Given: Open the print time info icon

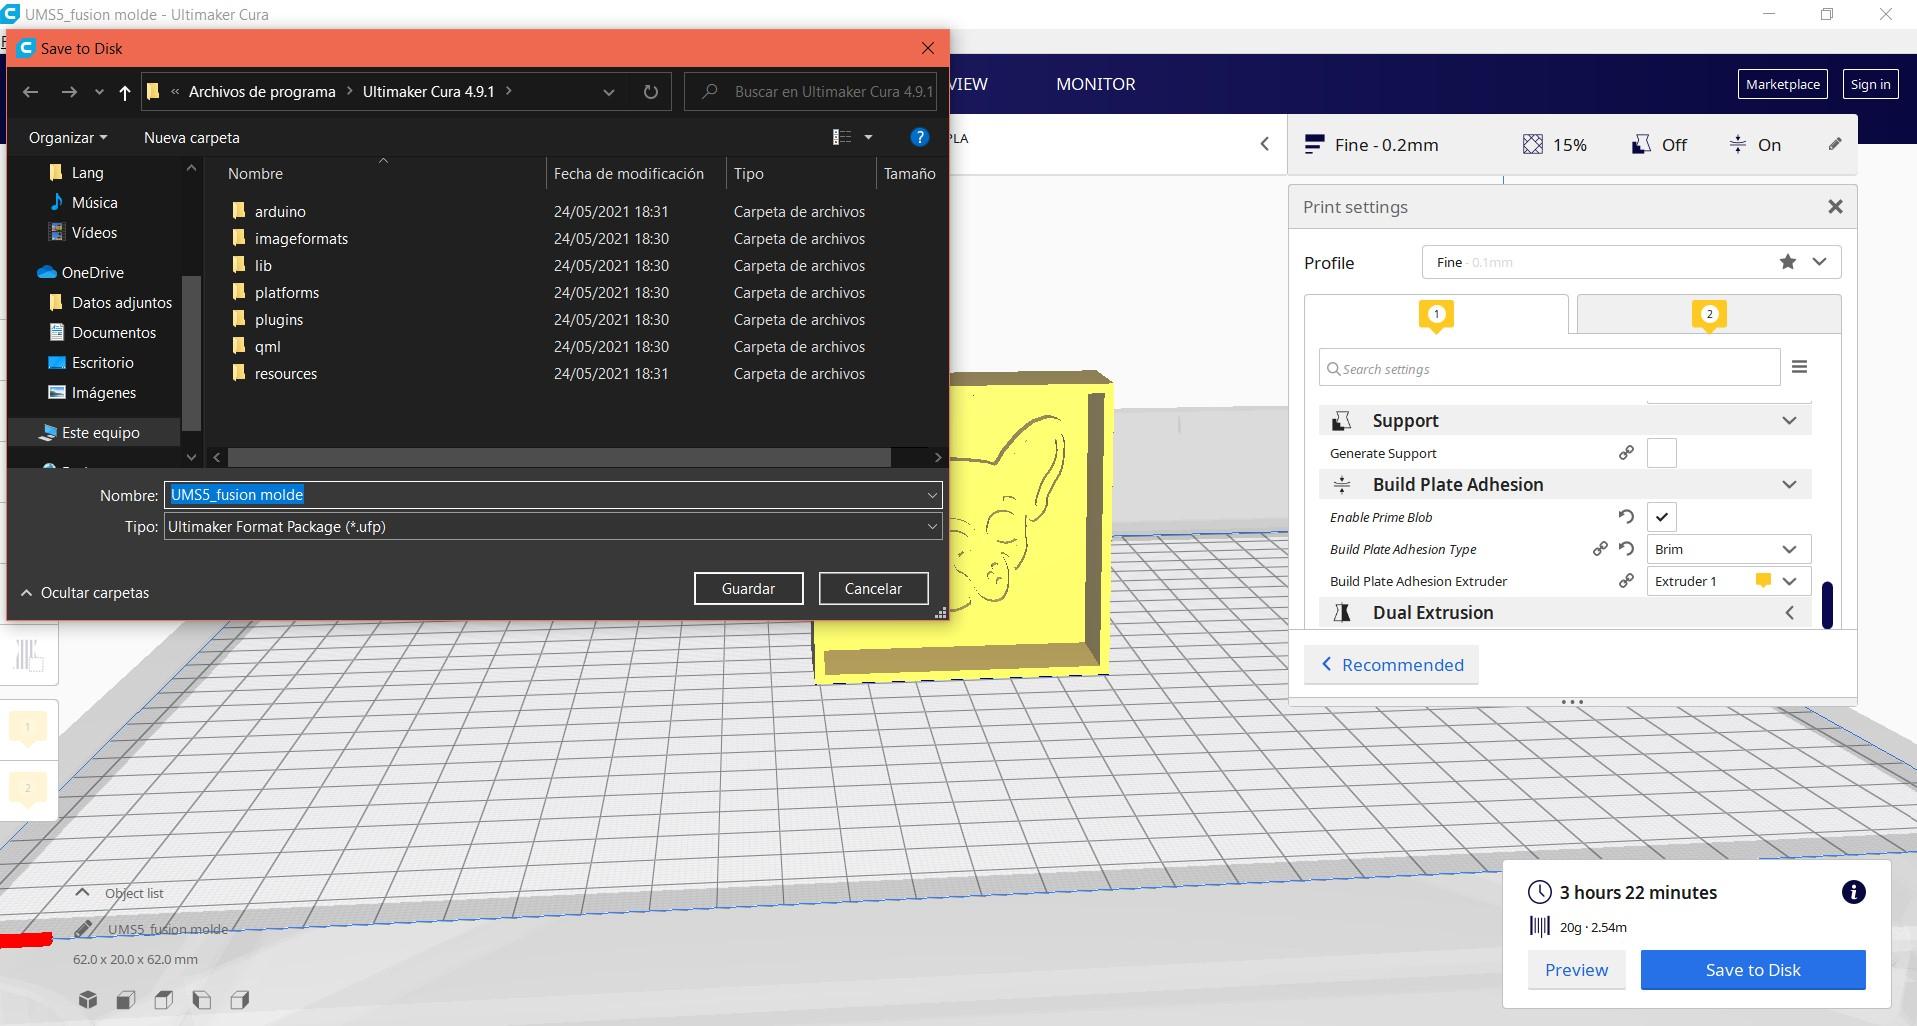Looking at the screenshot, I should click(x=1853, y=892).
